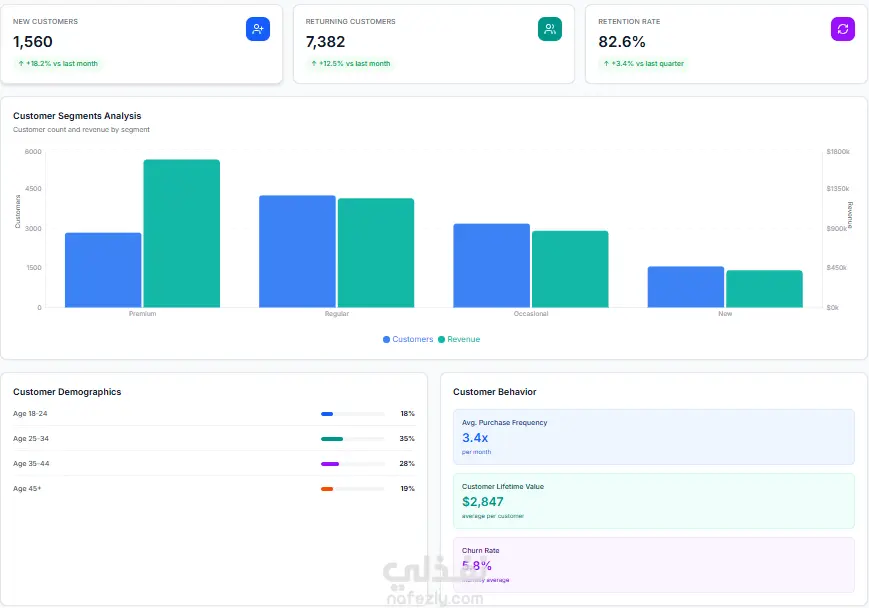
Task: Toggle the Revenue legend label
Action: click(x=463, y=339)
